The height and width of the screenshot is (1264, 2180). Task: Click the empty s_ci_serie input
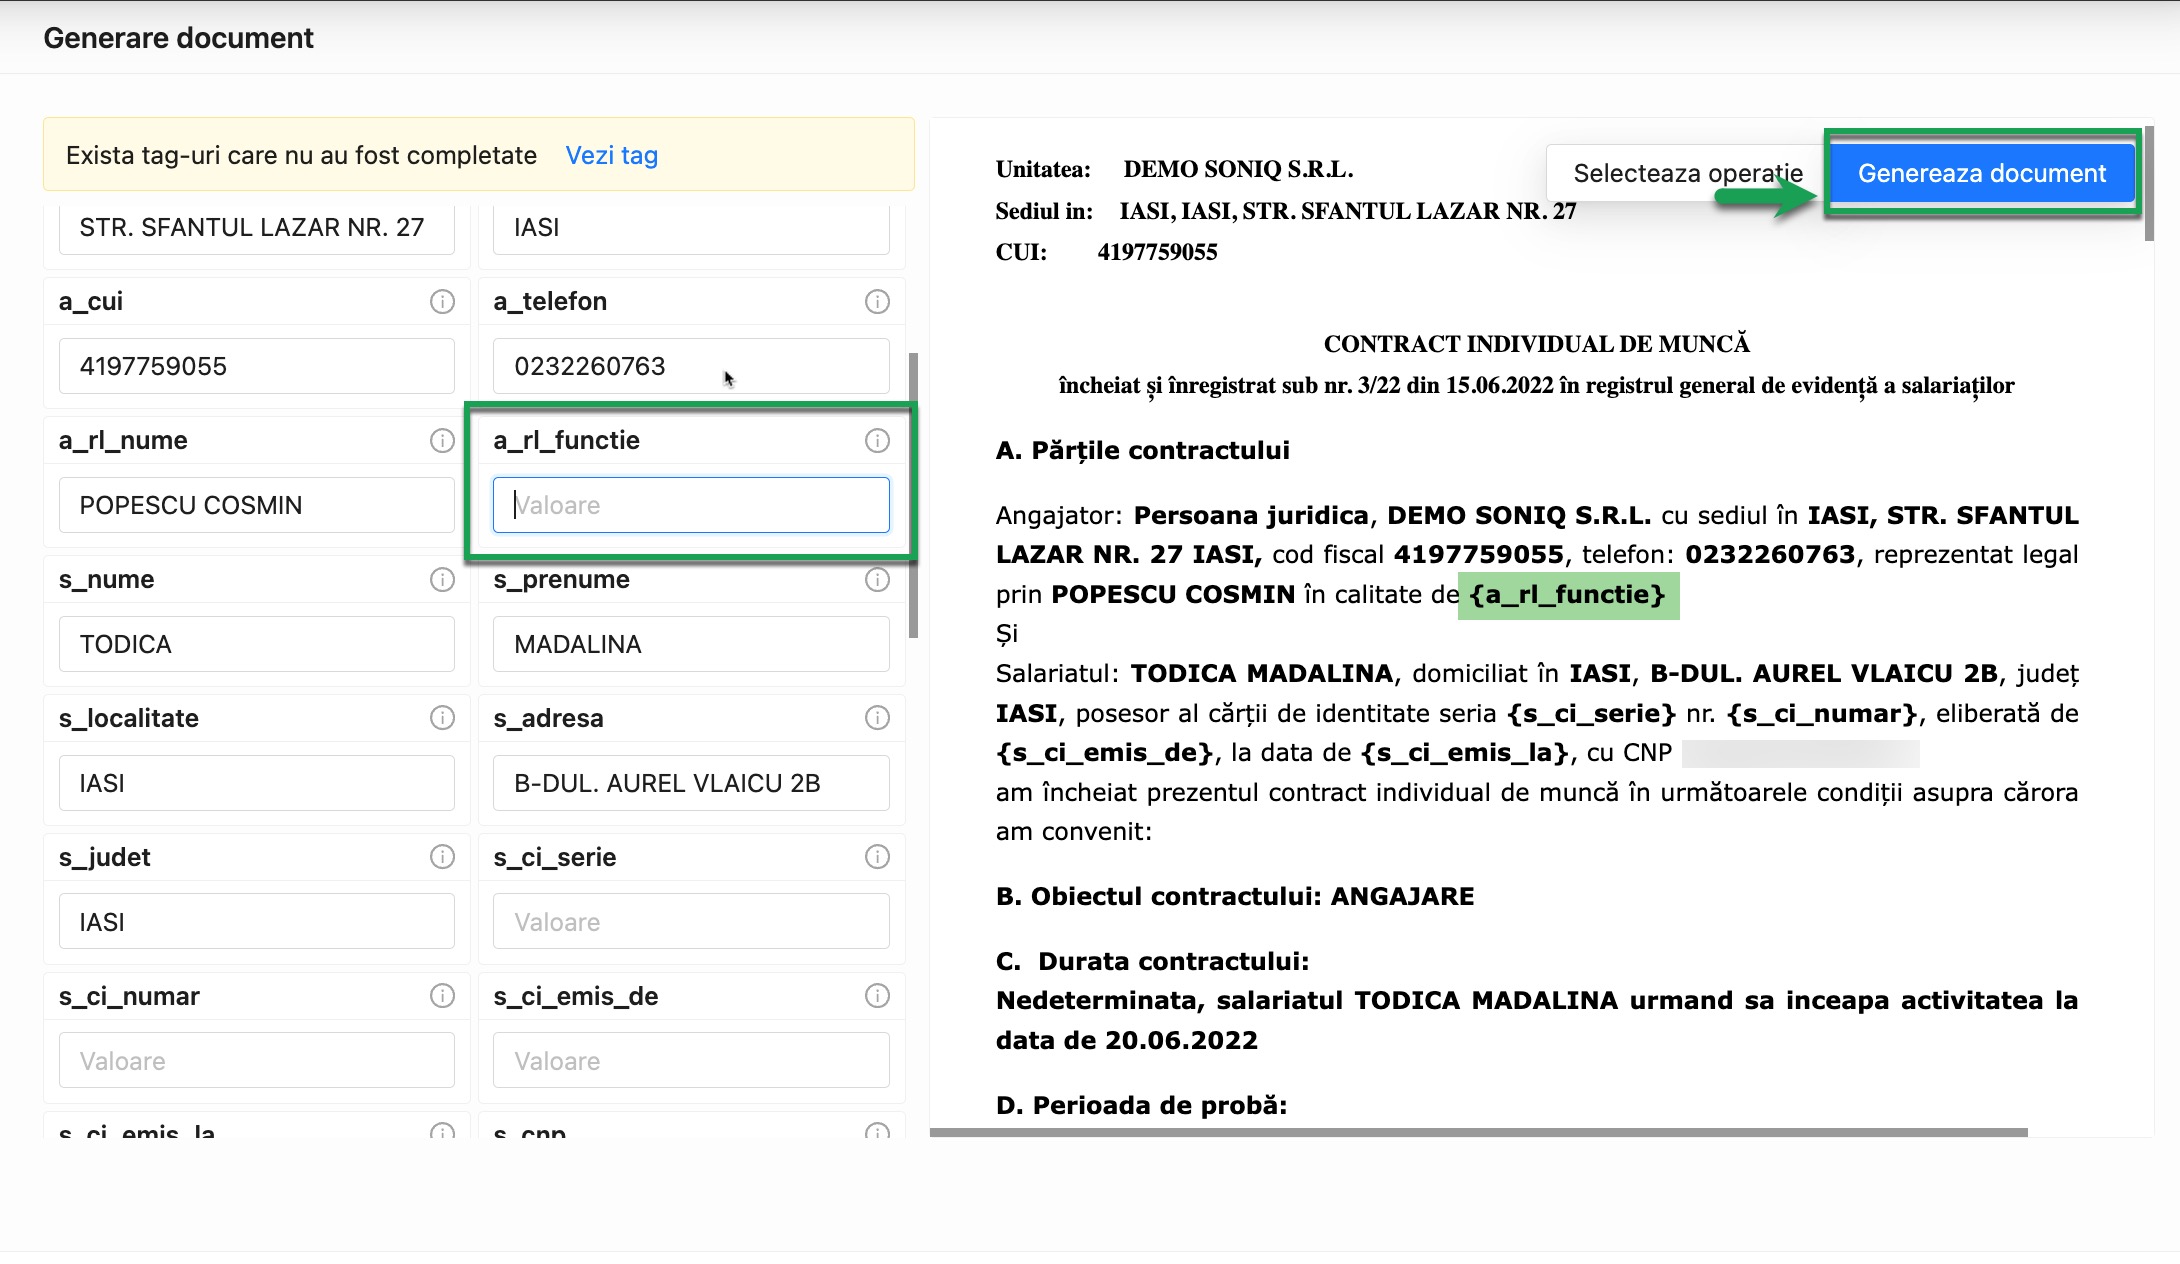coord(691,922)
